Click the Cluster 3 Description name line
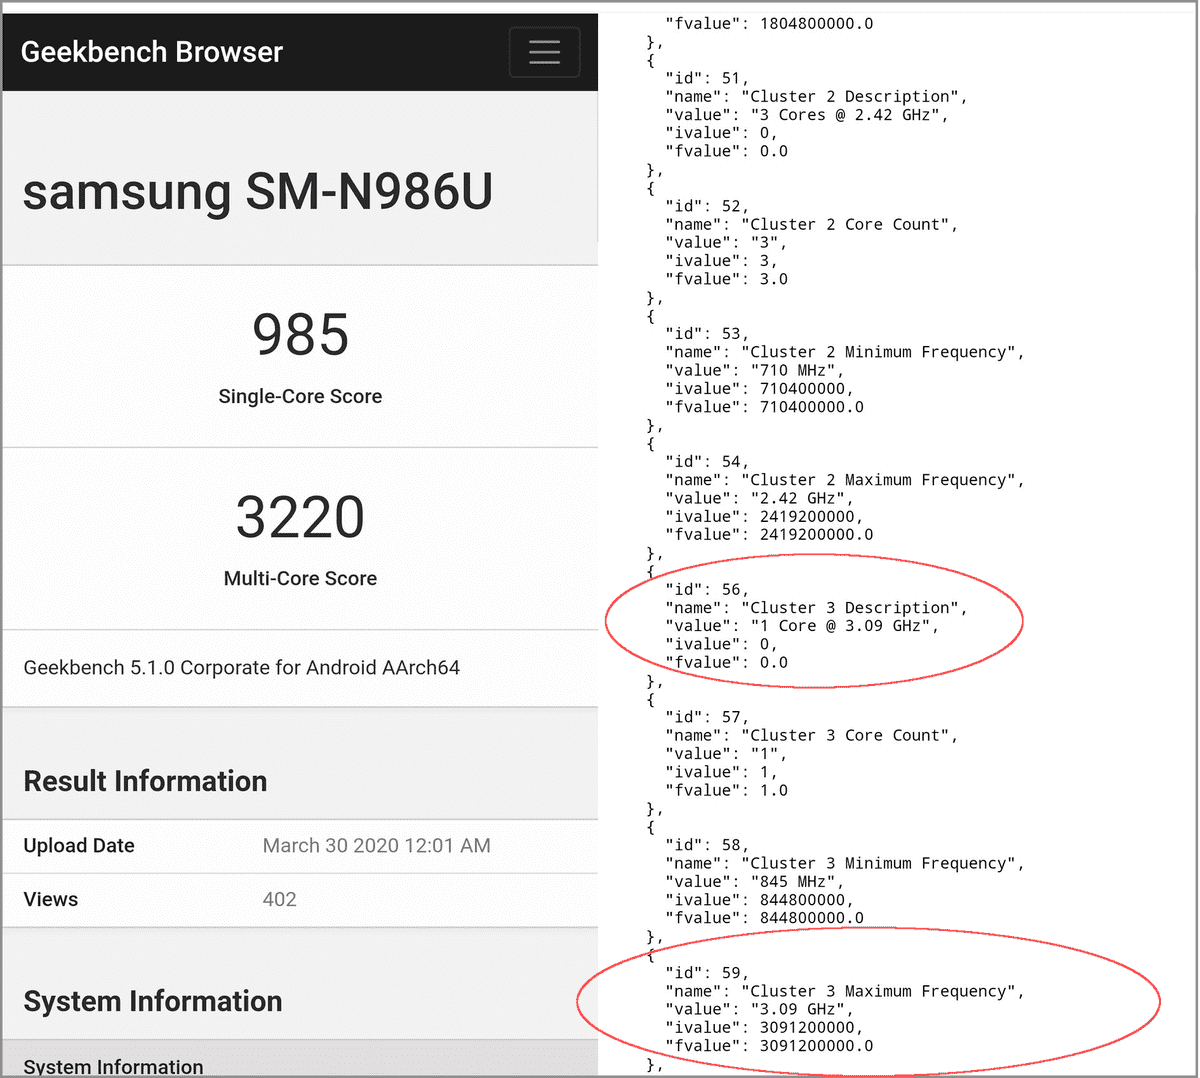Image resolution: width=1200 pixels, height=1078 pixels. coord(817,608)
